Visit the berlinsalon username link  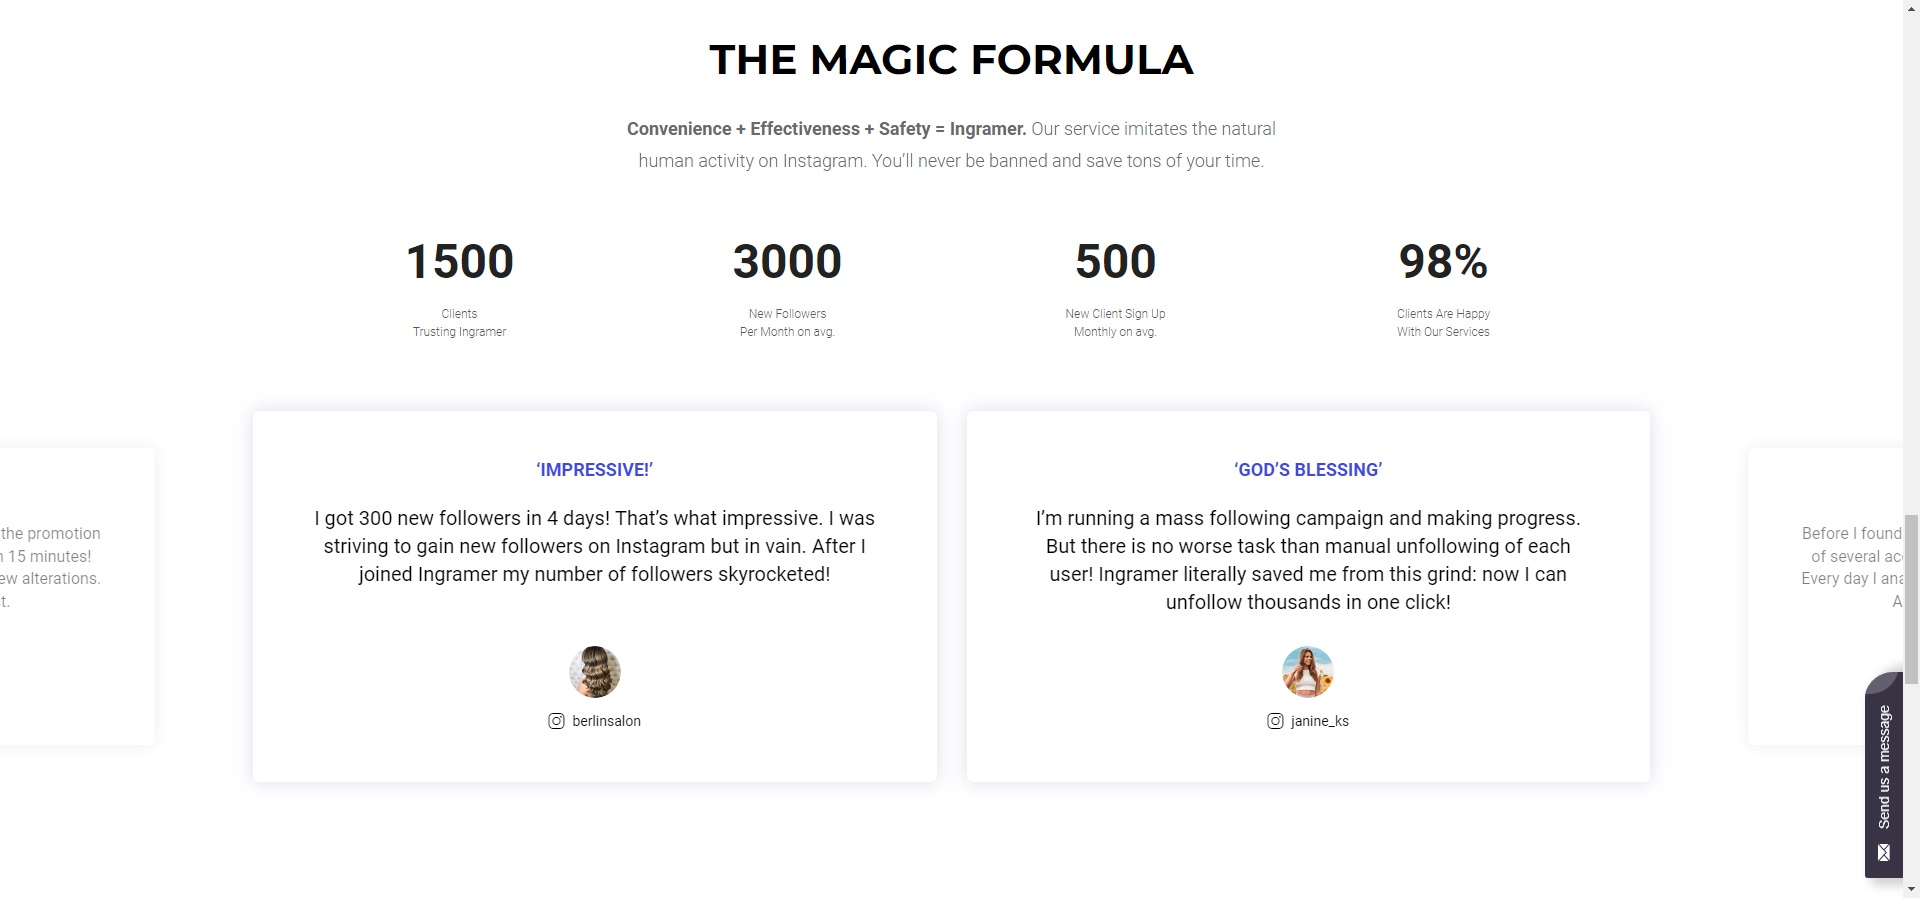[606, 721]
